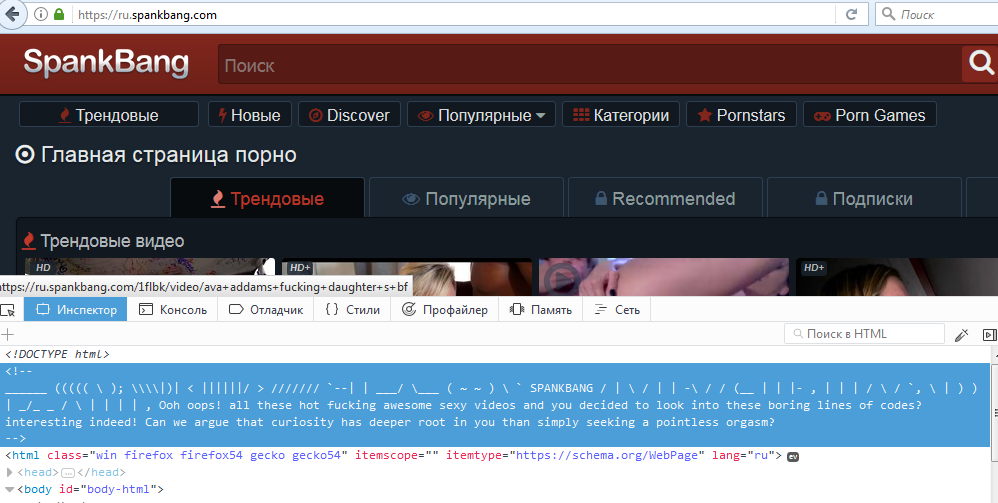Open the locked Recommended tab
Viewport: 998px width, 503px height.
point(665,198)
